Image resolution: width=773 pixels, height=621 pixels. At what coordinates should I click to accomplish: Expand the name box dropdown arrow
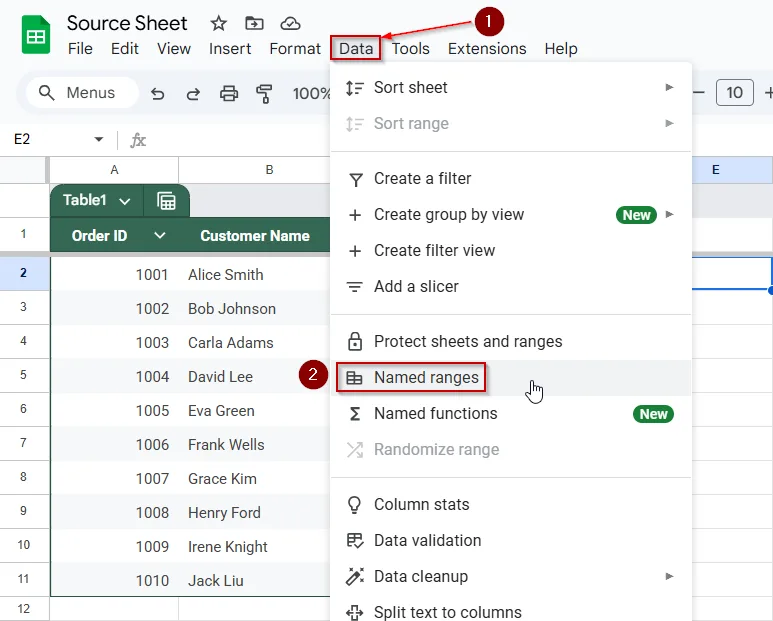point(99,139)
